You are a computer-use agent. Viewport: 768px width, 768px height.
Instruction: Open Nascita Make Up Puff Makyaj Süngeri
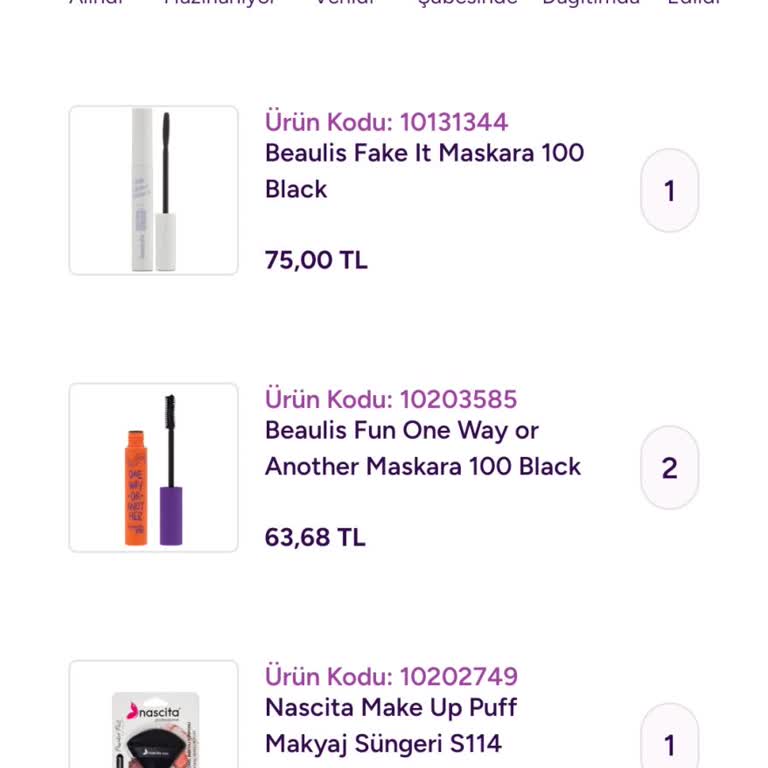point(391,725)
